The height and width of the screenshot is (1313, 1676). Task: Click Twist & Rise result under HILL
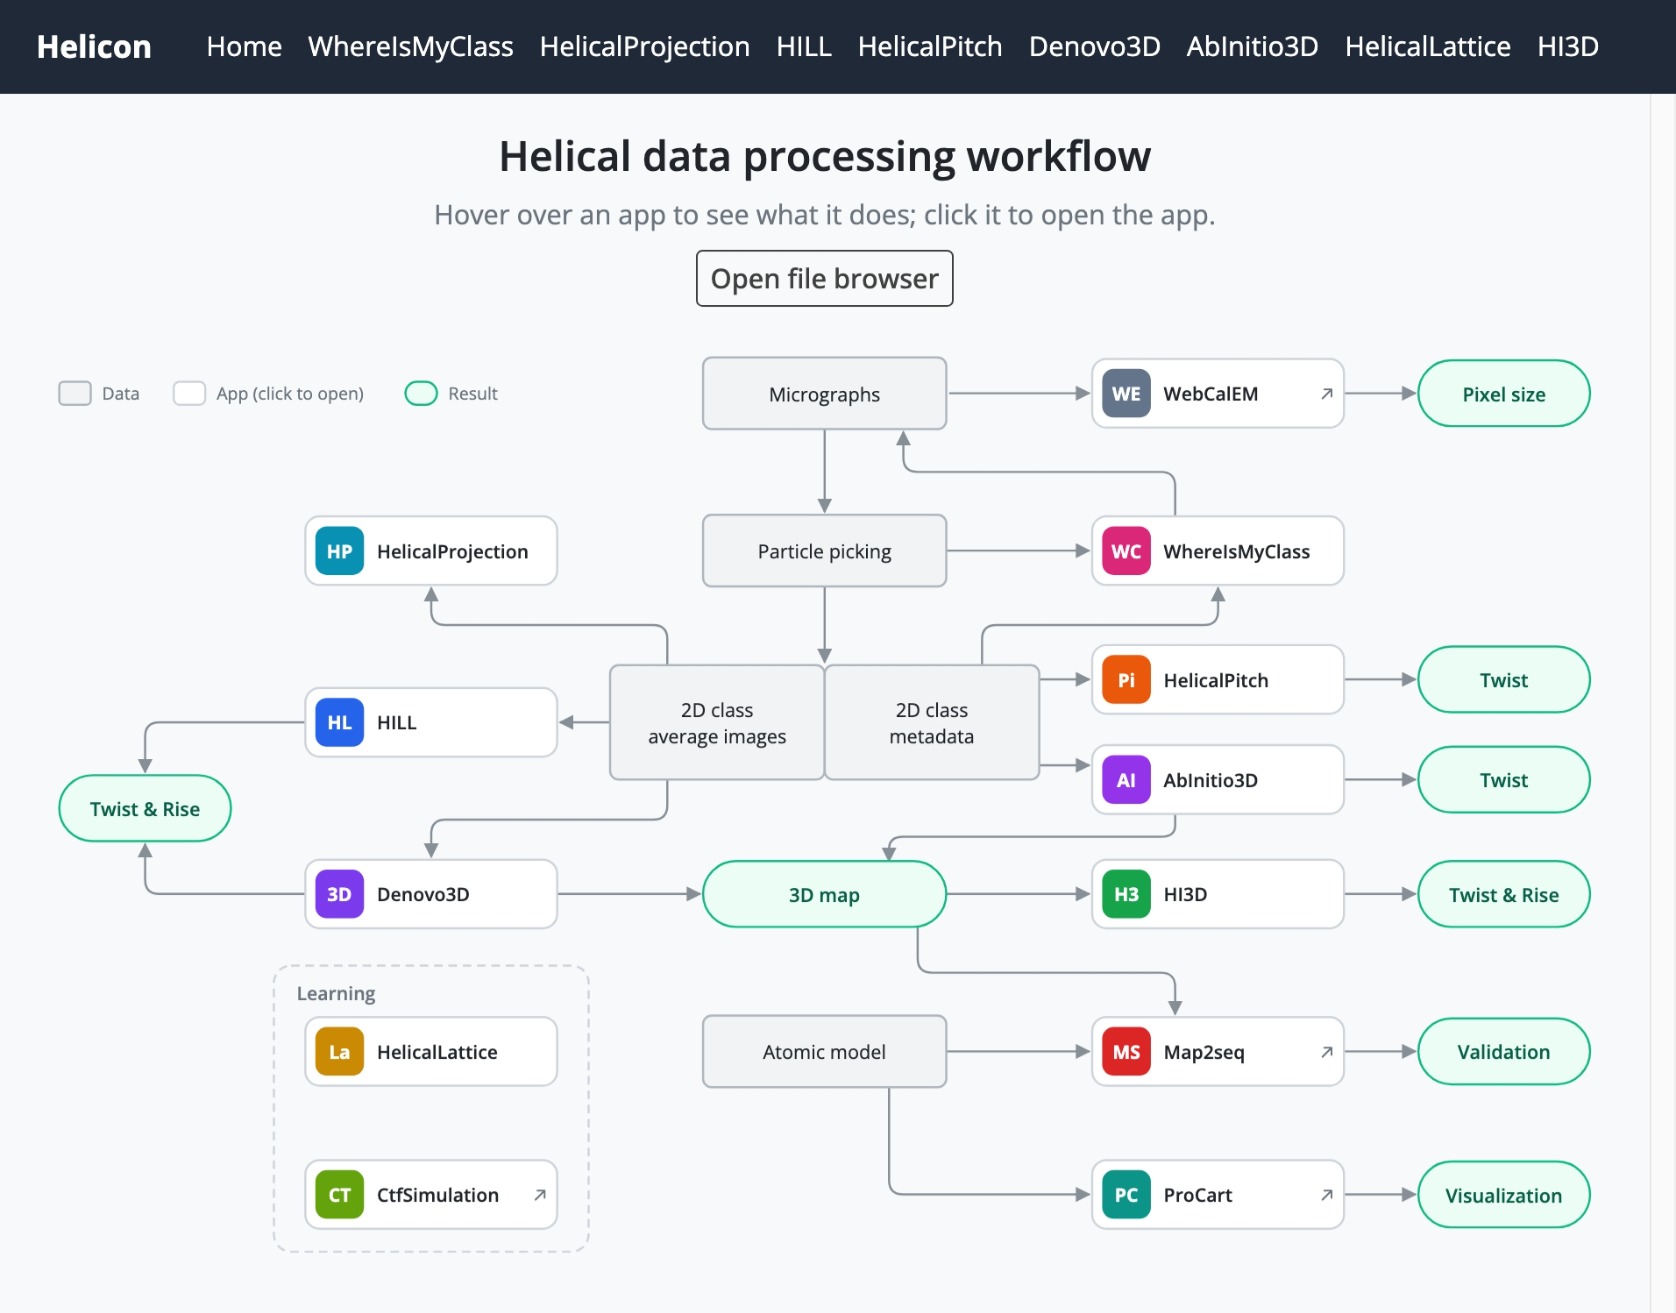point(145,808)
